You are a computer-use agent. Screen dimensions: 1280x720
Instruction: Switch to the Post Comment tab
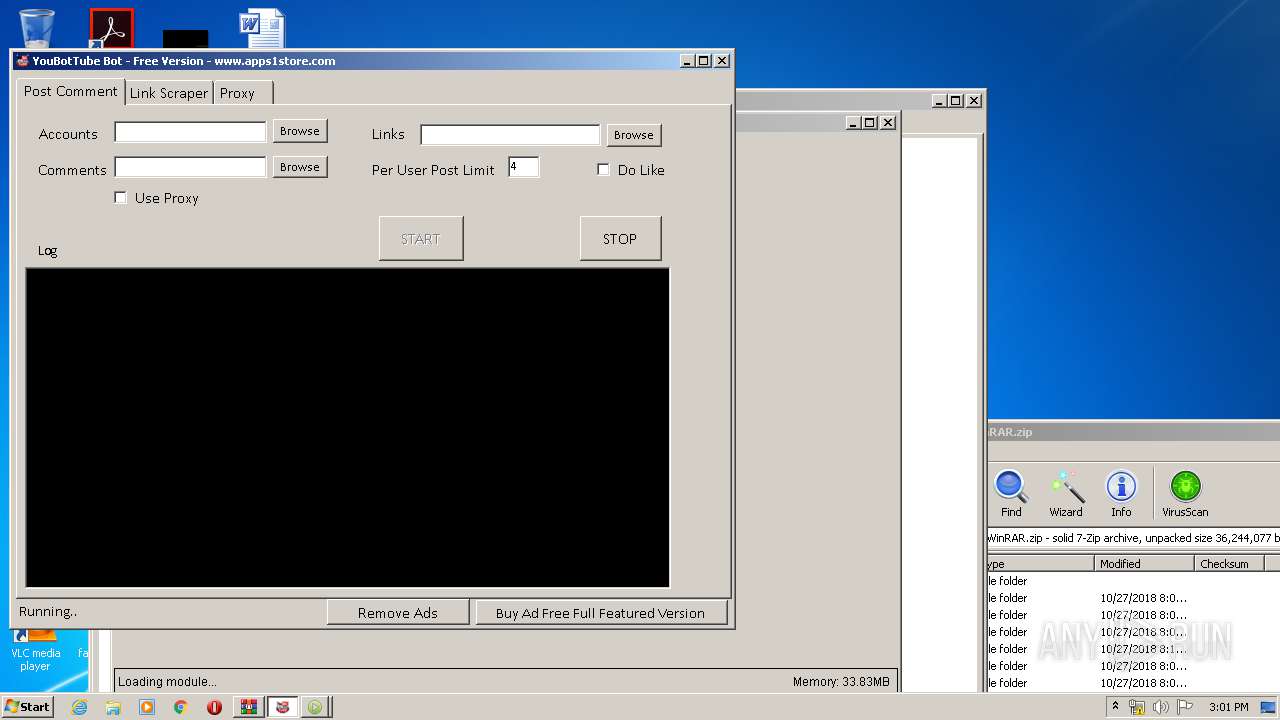[71, 91]
